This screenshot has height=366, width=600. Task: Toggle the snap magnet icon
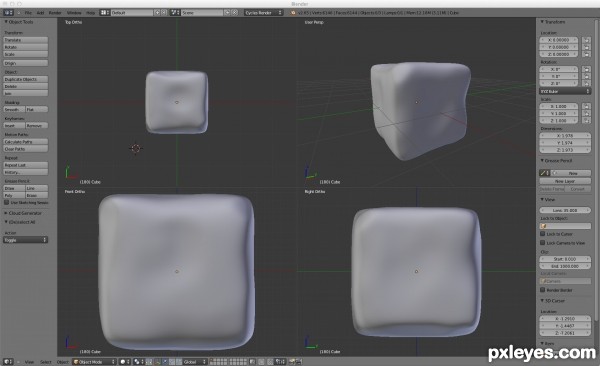click(270, 361)
